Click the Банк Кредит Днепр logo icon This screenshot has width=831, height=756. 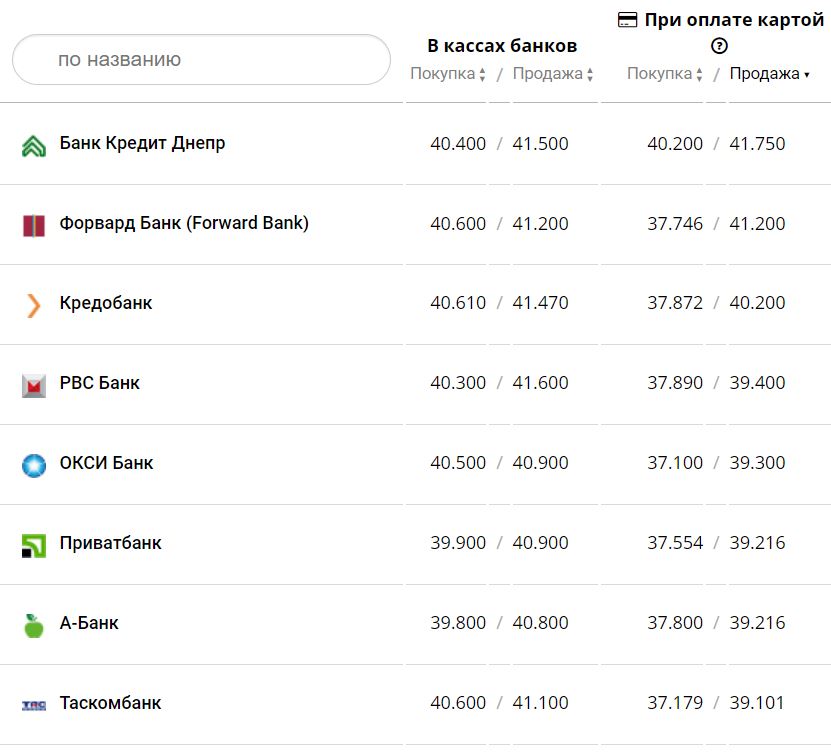click(x=34, y=146)
